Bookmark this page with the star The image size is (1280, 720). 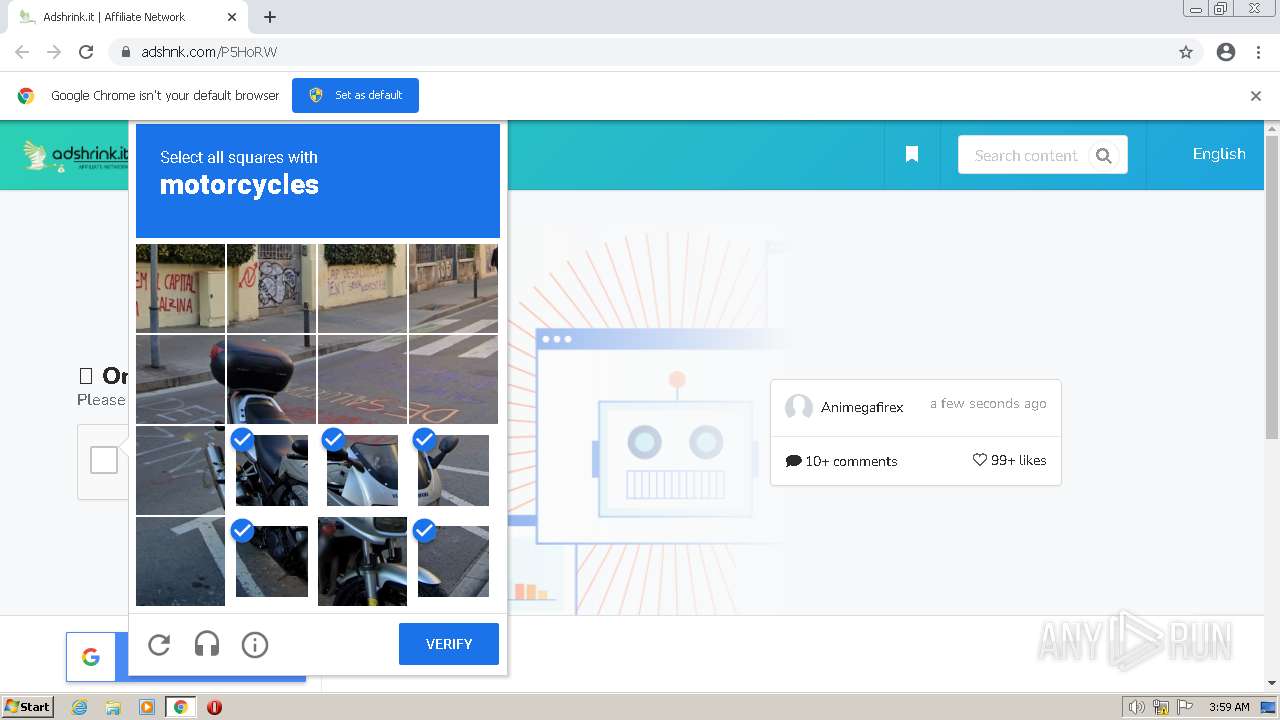pyautogui.click(x=1186, y=52)
